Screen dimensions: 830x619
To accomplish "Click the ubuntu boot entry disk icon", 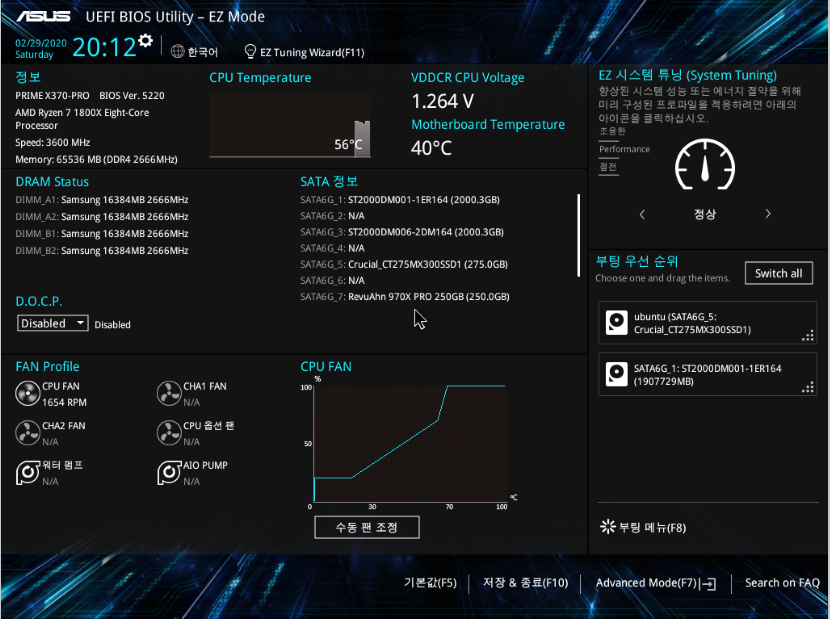I will coord(616,322).
